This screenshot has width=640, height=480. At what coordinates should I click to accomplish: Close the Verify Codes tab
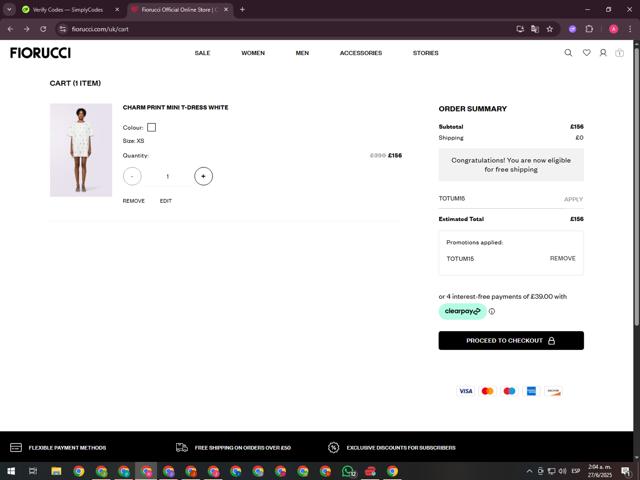click(117, 9)
